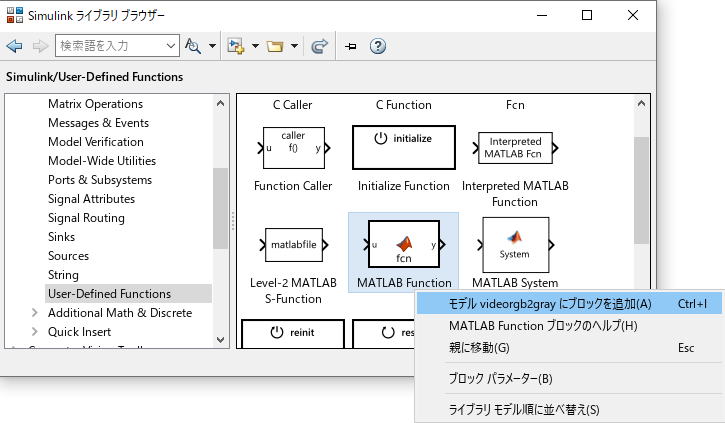Click block panel scroll up arrow
Viewport: 725px width, 423px height.
click(641, 104)
